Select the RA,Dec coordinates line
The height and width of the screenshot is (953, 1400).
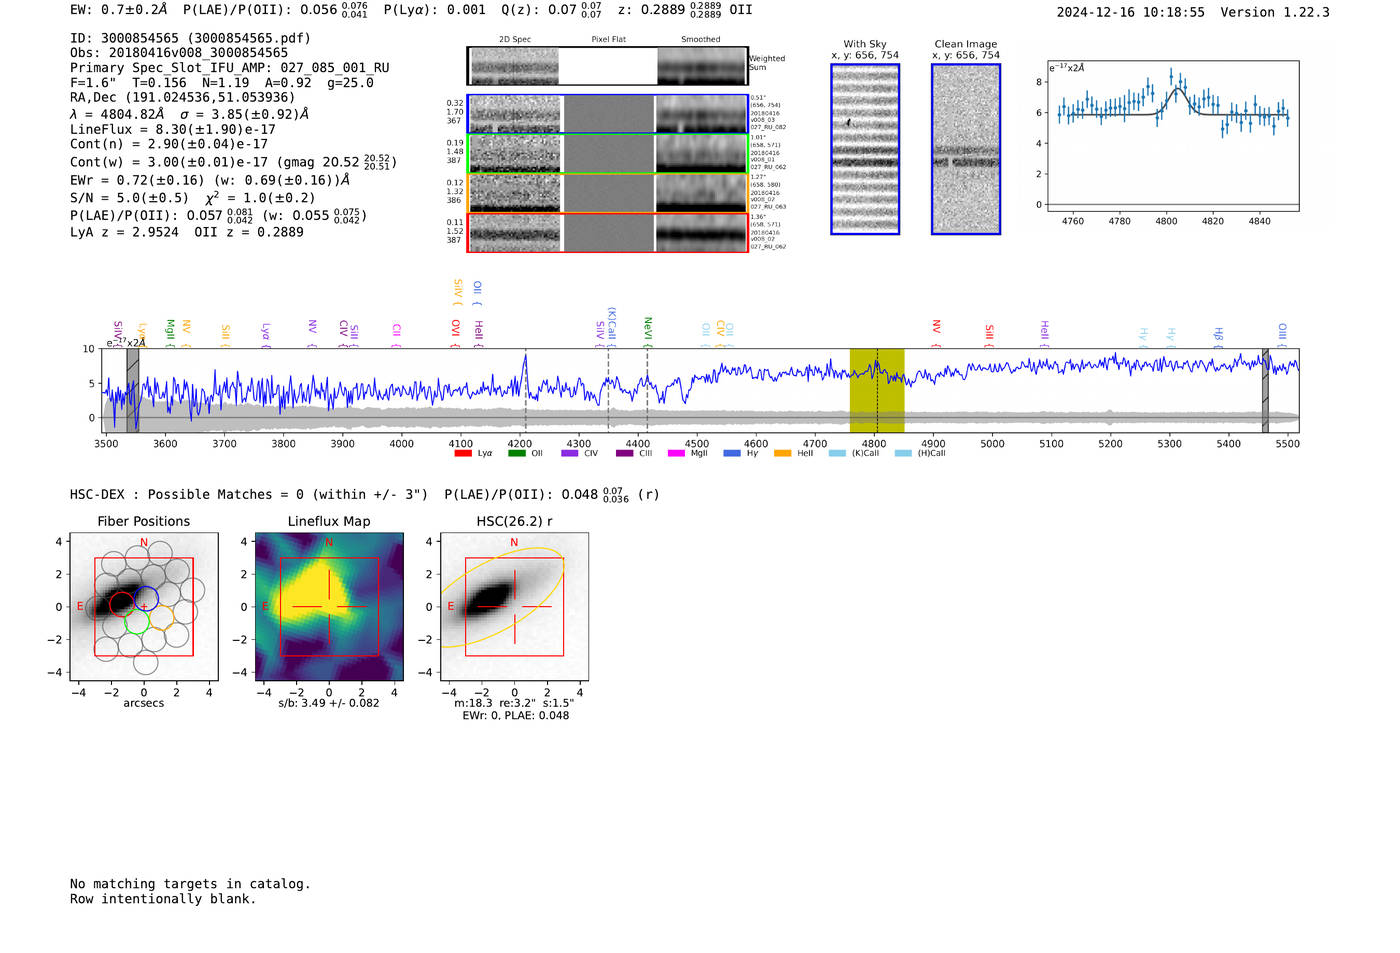tap(183, 98)
